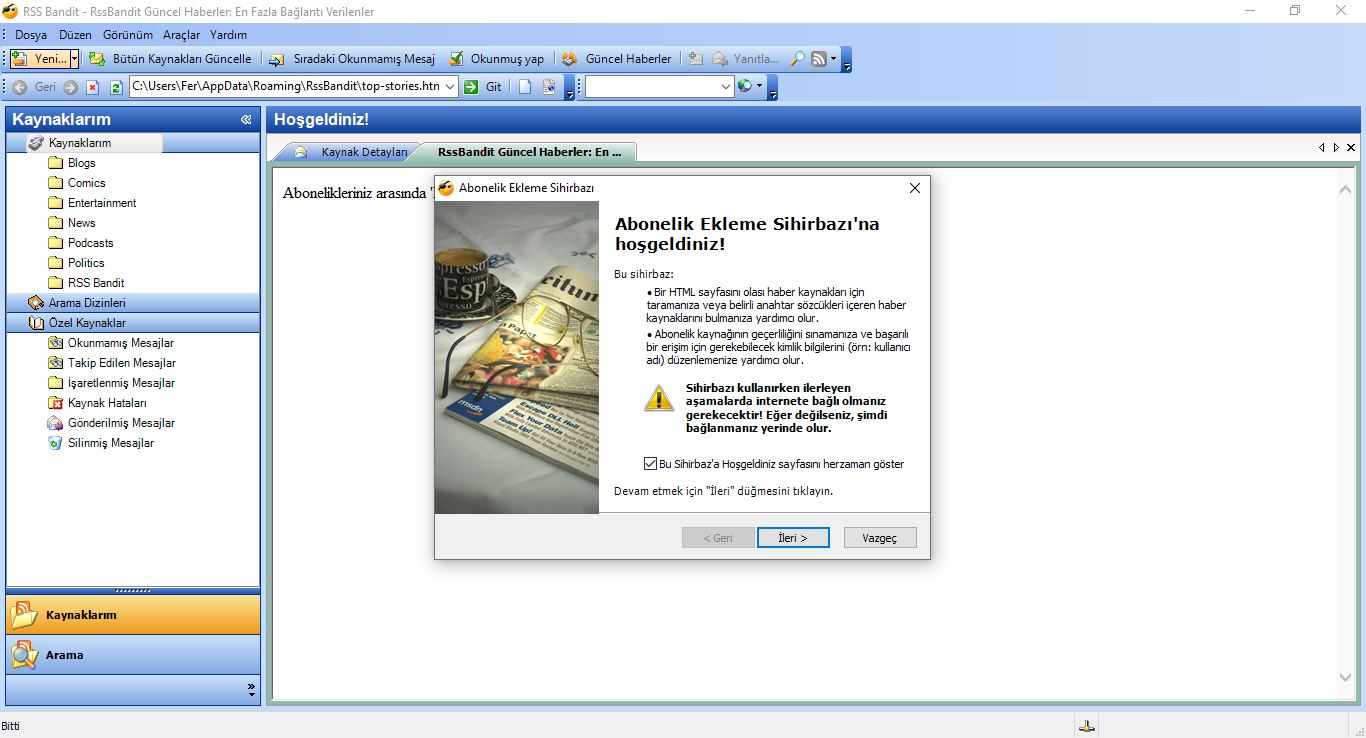
Task: Open the web search field dropdown
Action: (x=727, y=87)
